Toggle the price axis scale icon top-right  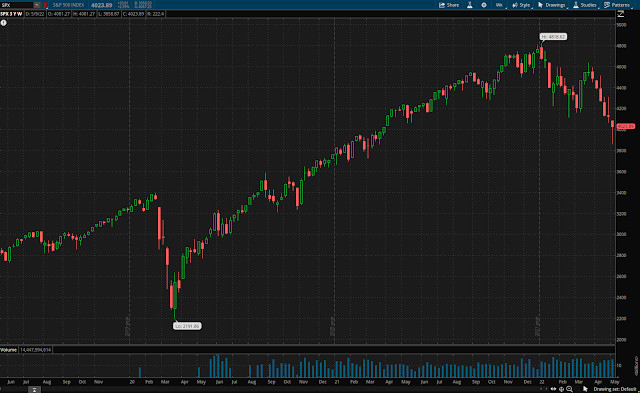[x=621, y=14]
